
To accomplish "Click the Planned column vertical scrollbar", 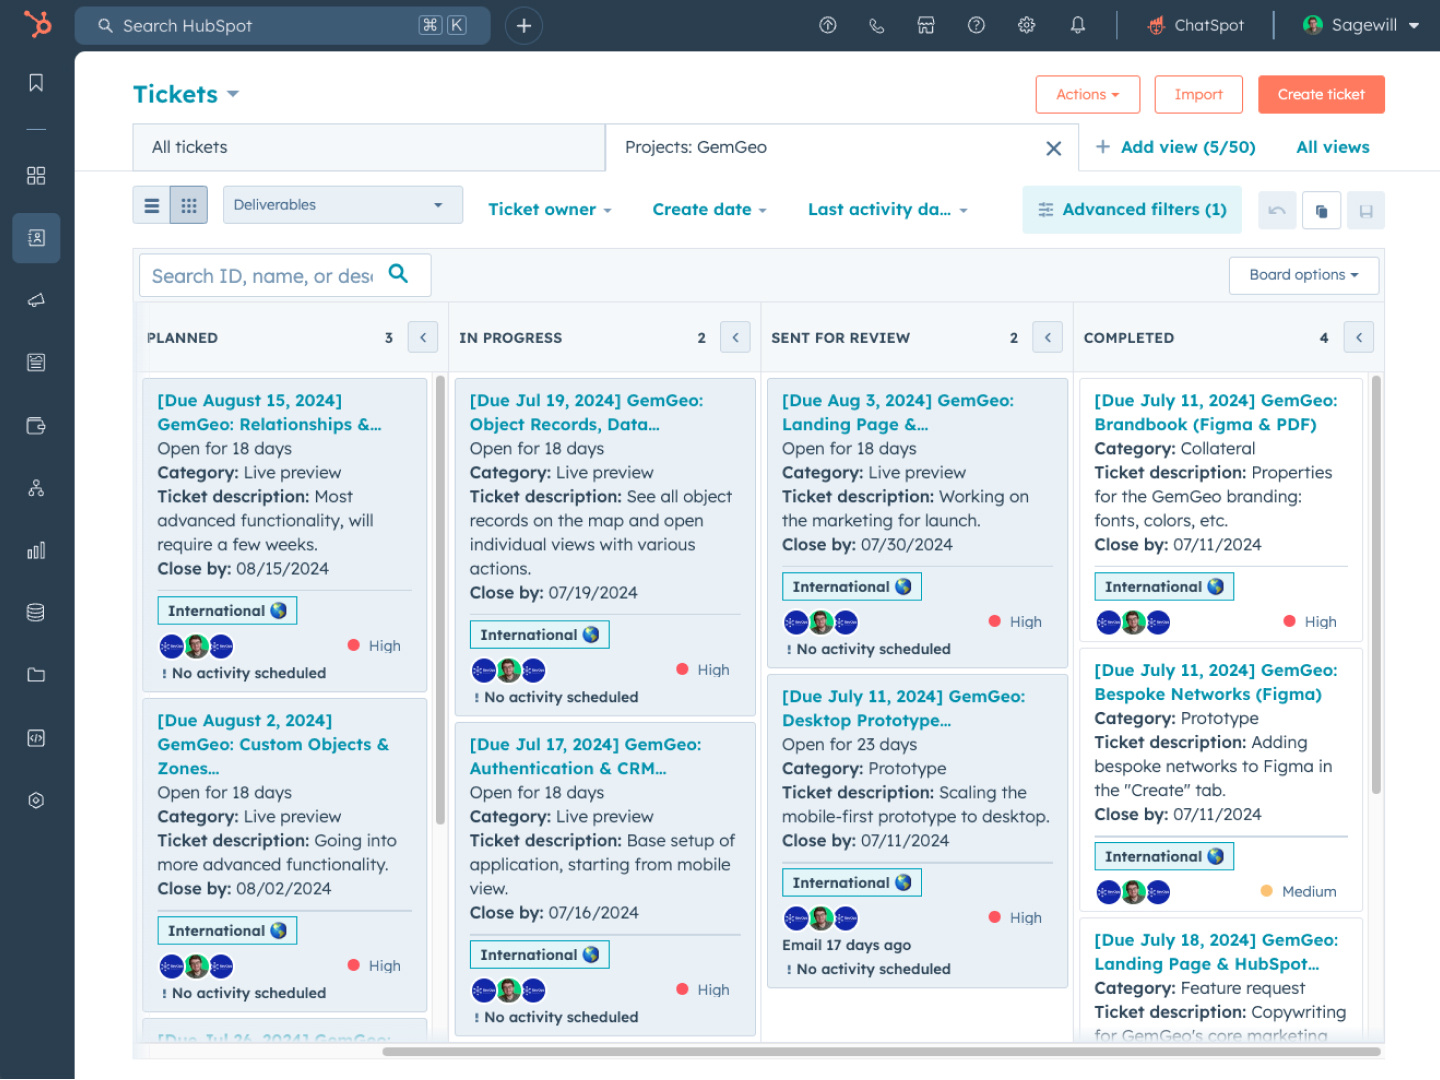I will (440, 600).
